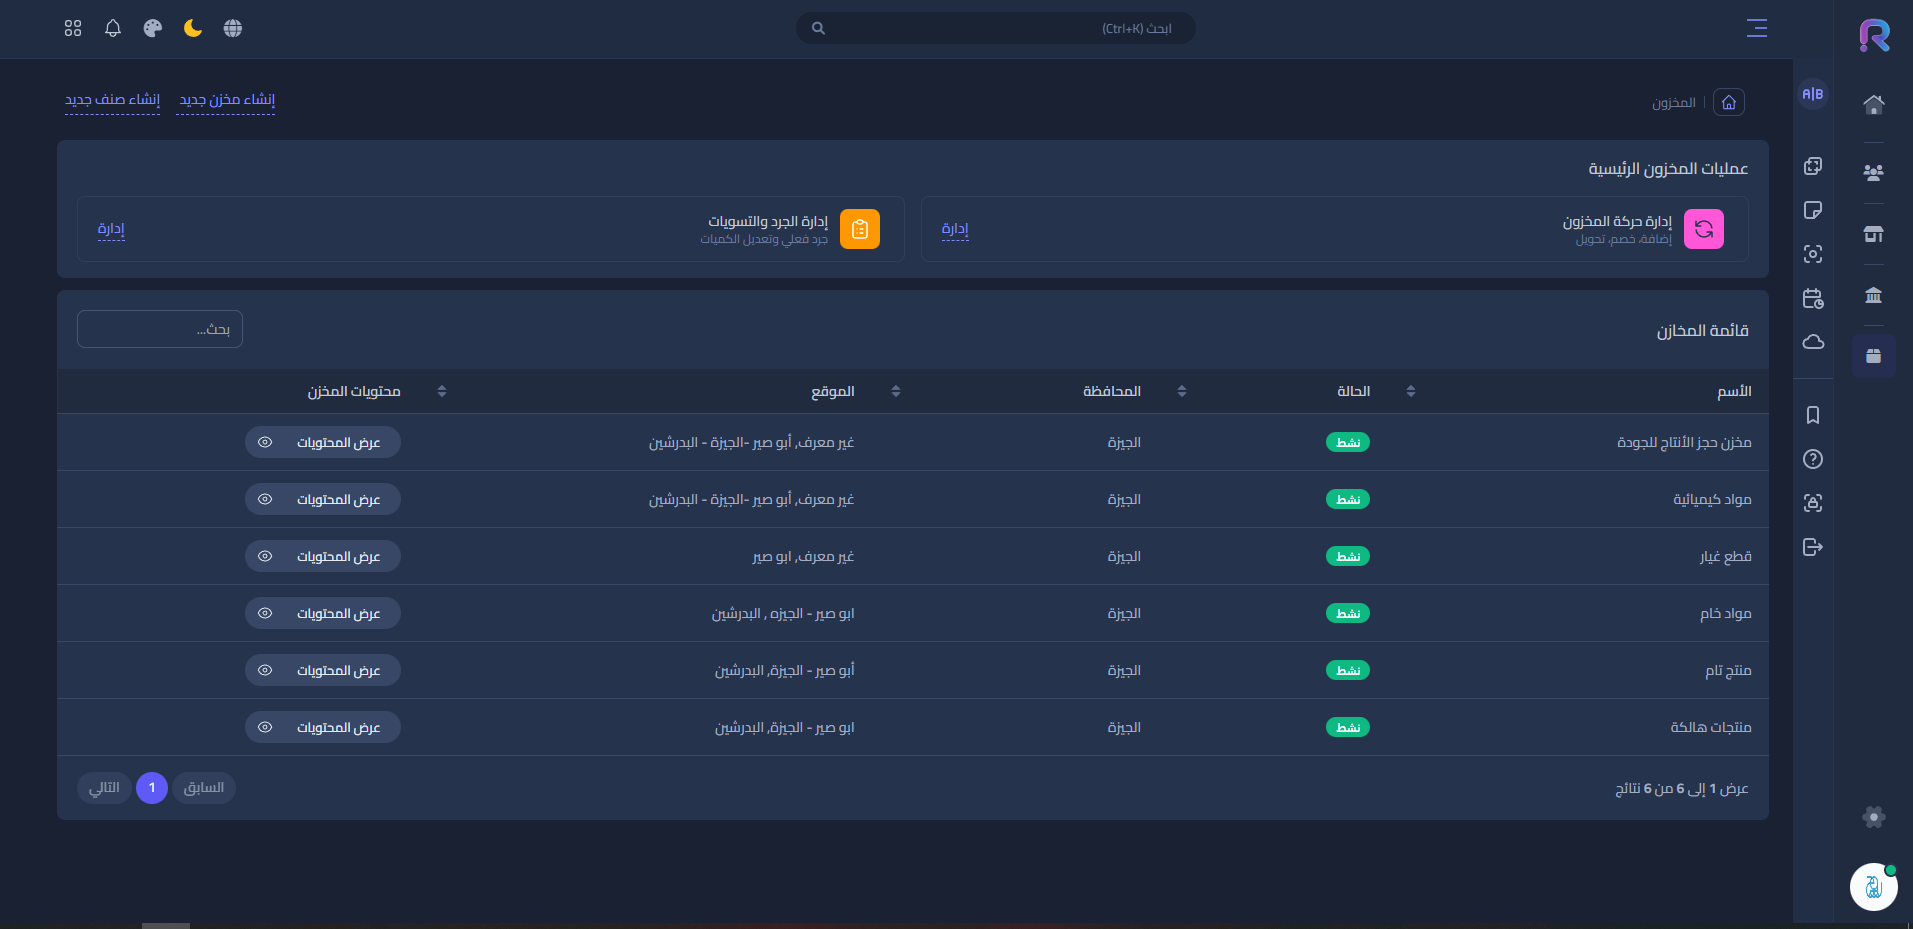The width and height of the screenshot is (1913, 929).
Task: Sort table by الحالة column
Action: click(1410, 391)
